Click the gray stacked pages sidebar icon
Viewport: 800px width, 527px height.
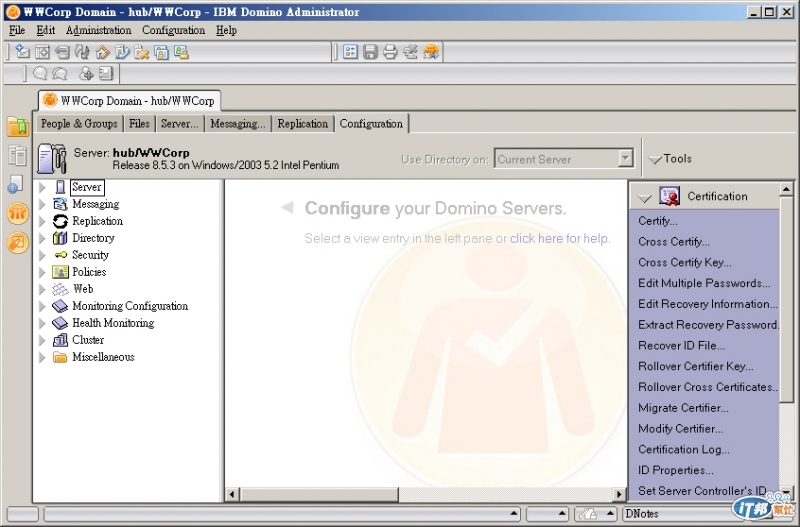[17, 155]
